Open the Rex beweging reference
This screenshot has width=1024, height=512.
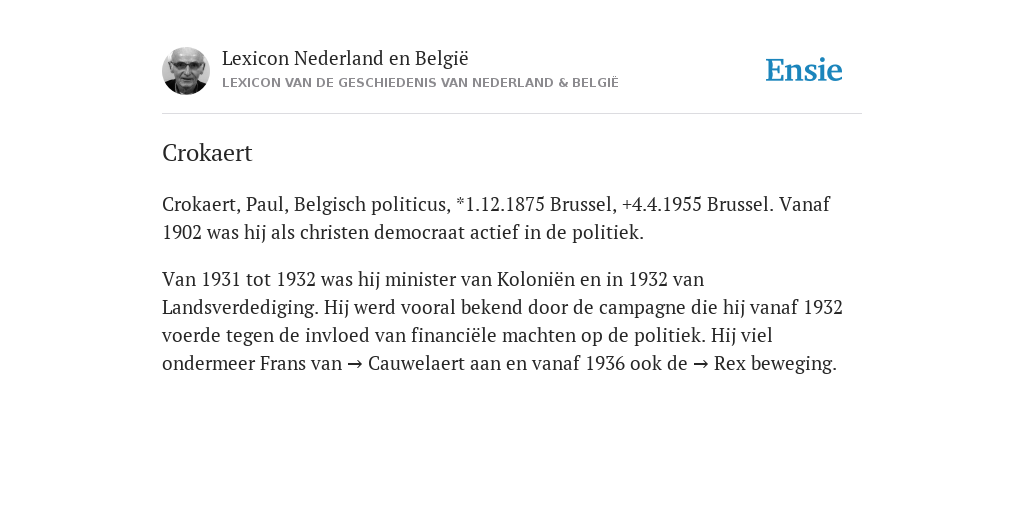[x=775, y=364]
